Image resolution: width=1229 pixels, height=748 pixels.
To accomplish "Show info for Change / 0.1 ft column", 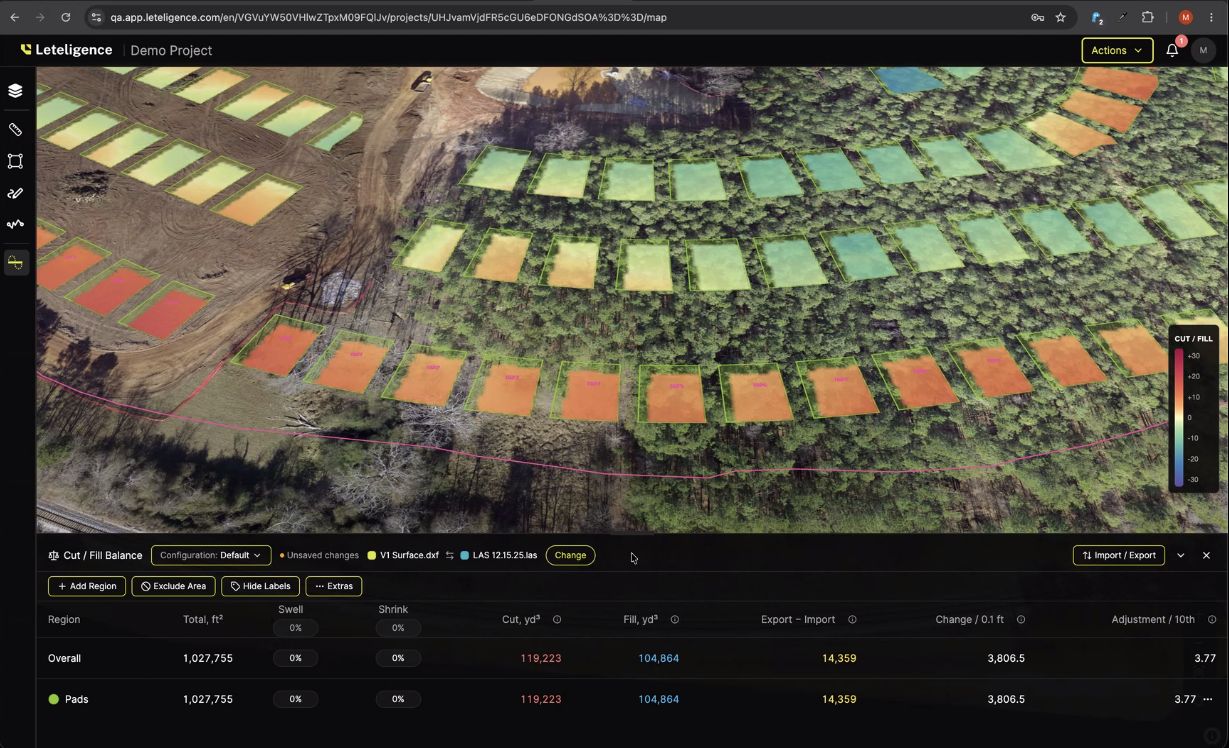I will click(x=1021, y=620).
